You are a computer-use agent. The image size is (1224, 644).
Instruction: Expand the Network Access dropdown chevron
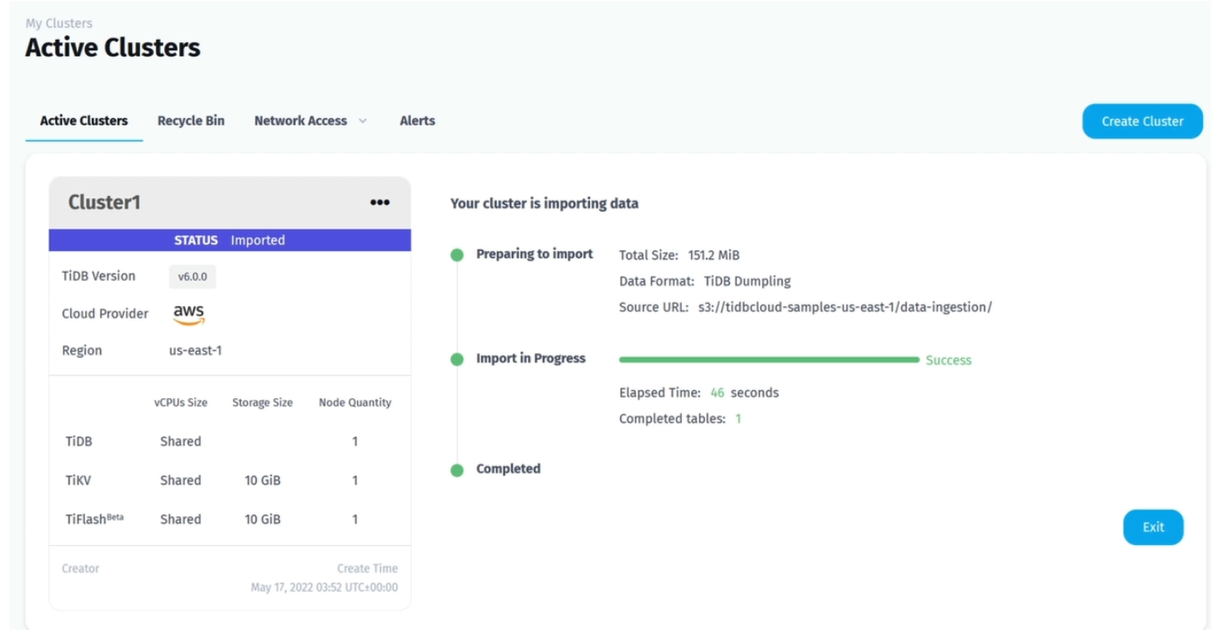click(363, 121)
